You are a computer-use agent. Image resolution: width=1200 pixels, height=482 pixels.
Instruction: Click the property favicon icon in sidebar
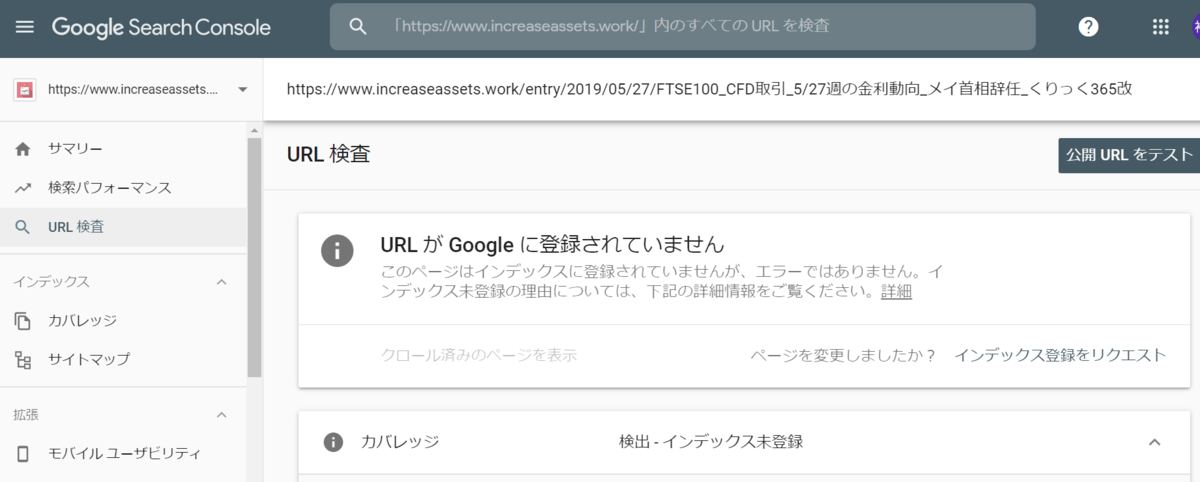point(24,90)
